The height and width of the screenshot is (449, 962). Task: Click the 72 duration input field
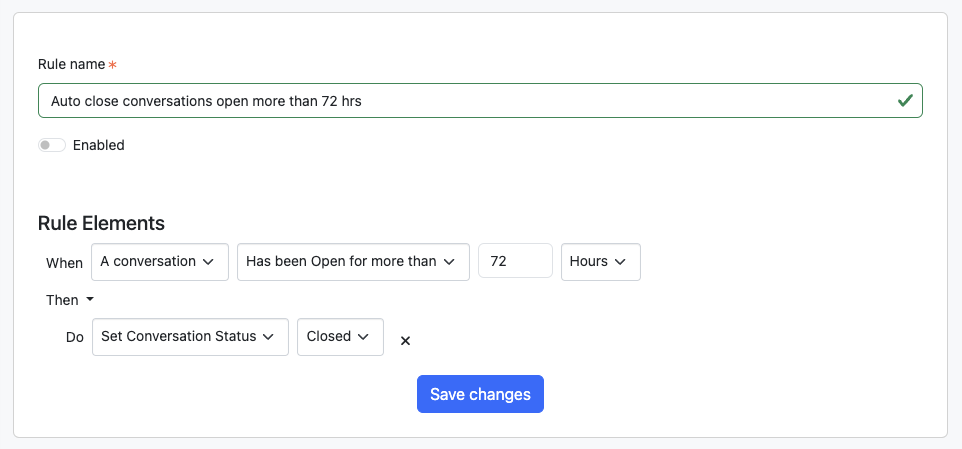[515, 262]
